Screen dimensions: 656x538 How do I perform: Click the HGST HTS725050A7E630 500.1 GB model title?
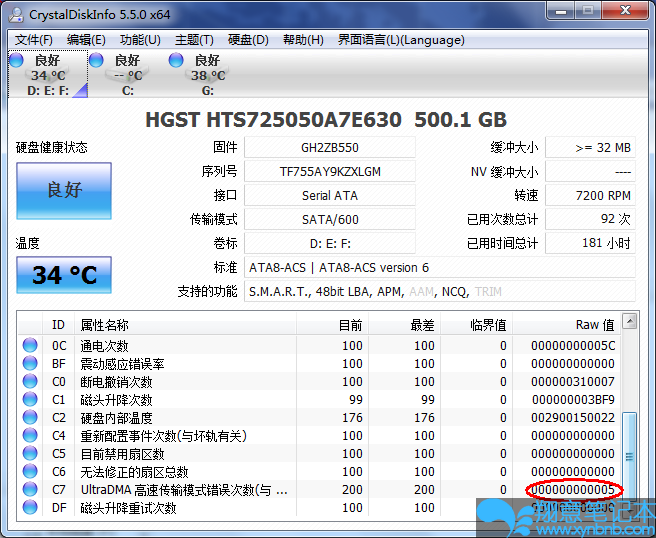[326, 120]
